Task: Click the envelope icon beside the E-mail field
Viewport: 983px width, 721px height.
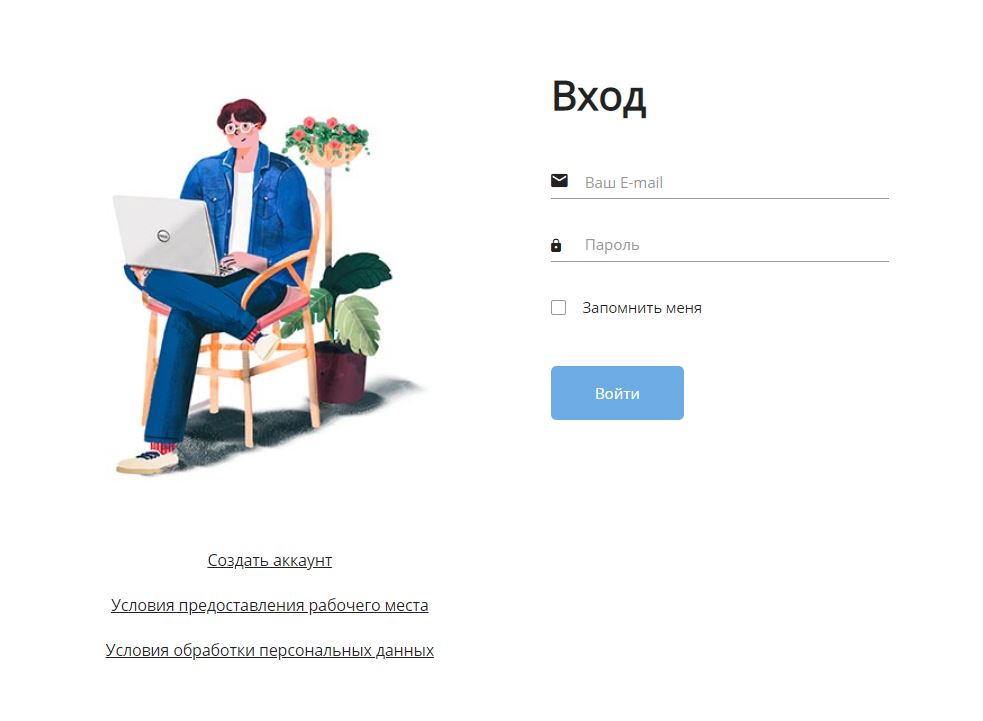Action: coord(559,181)
